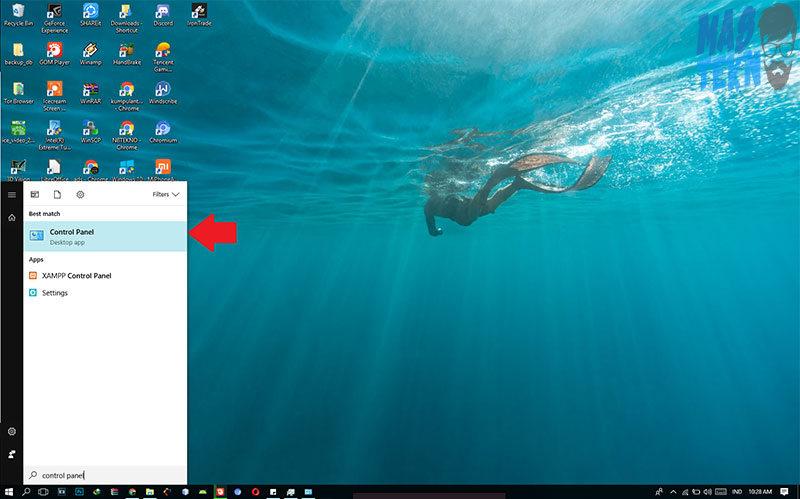Open File Explorer from the taskbar
The height and width of the screenshot is (499, 800).
150,492
